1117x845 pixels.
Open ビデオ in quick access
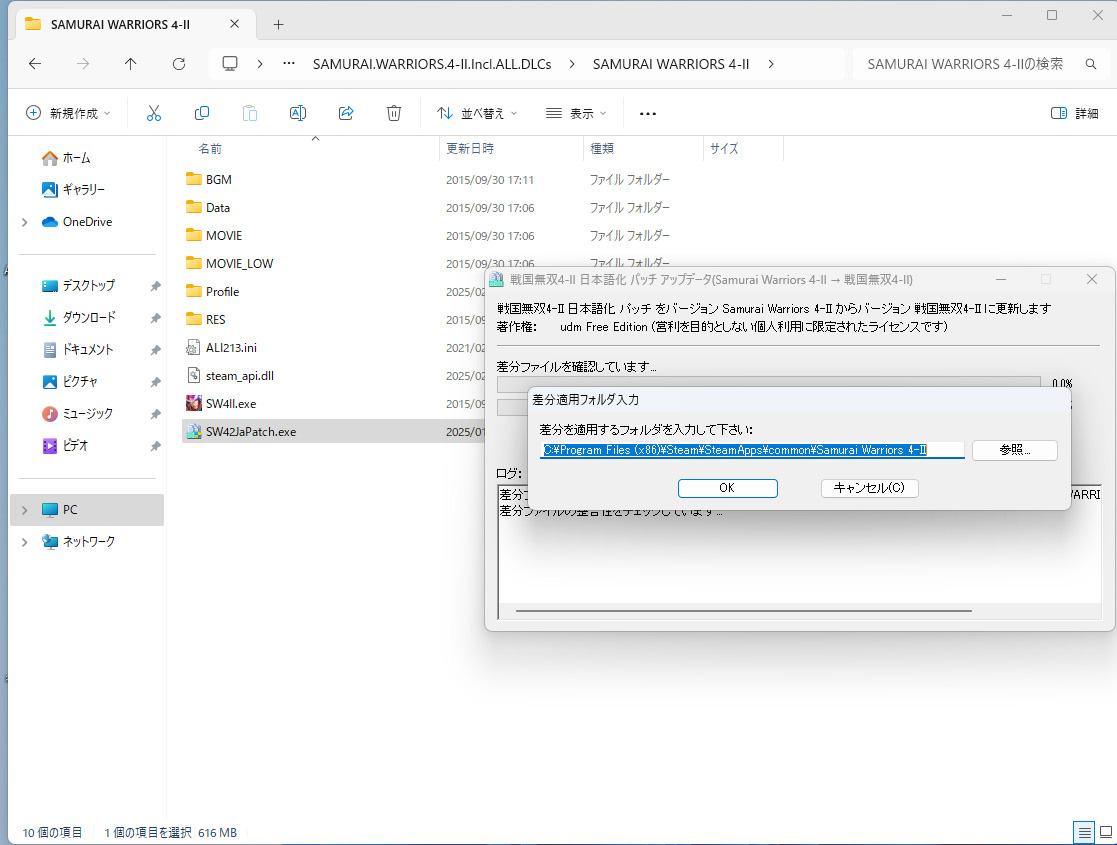click(x=65, y=446)
